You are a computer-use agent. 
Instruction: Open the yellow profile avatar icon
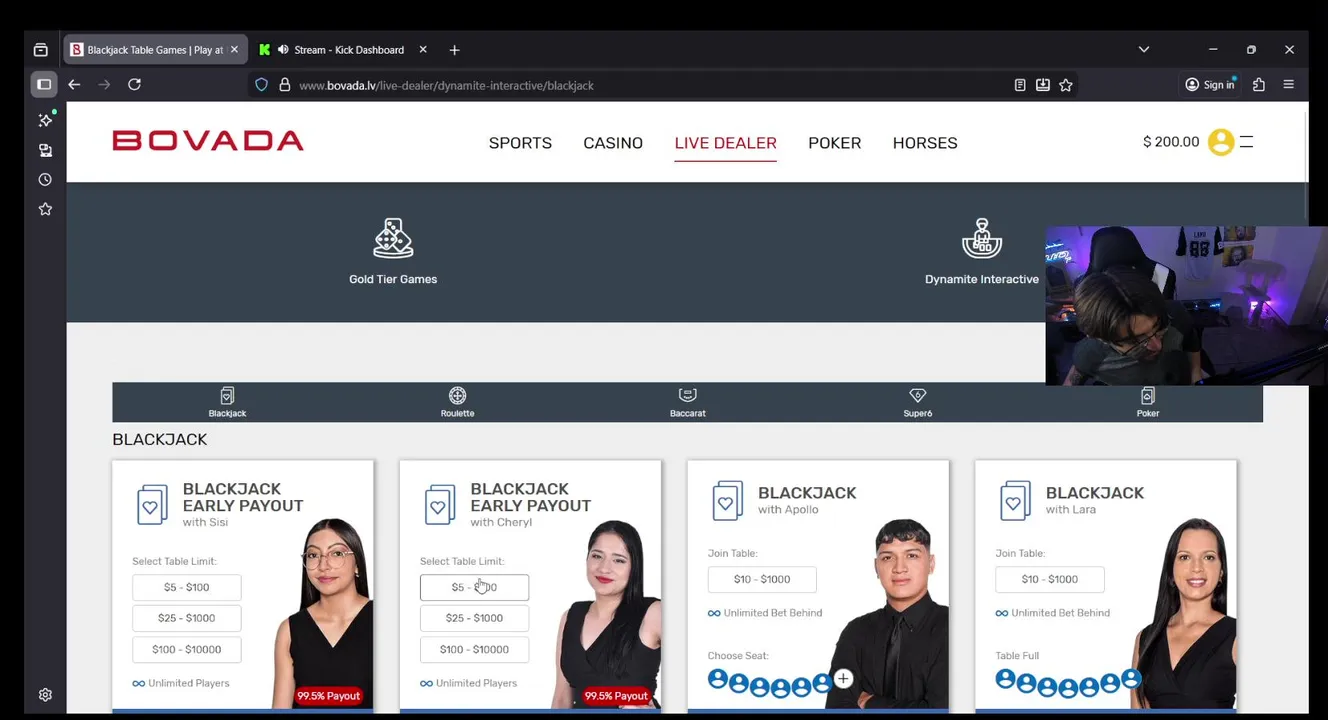click(1220, 142)
